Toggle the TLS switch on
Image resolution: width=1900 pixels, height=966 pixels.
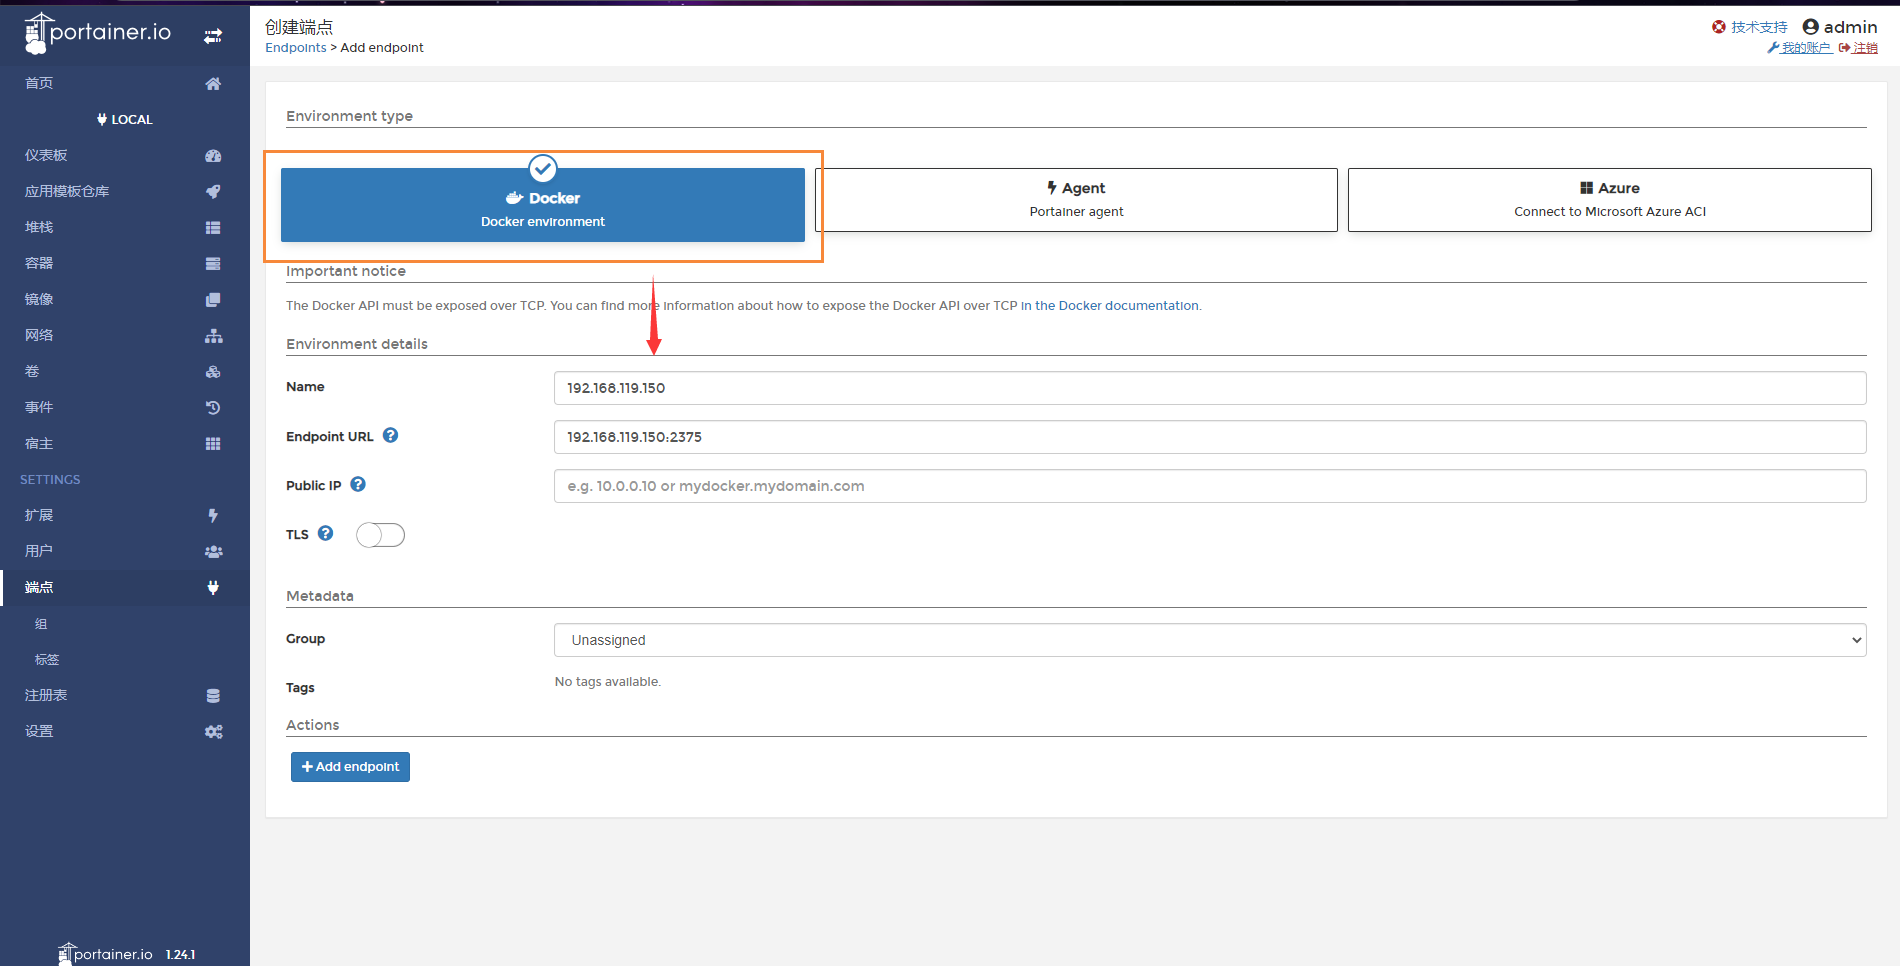(380, 535)
